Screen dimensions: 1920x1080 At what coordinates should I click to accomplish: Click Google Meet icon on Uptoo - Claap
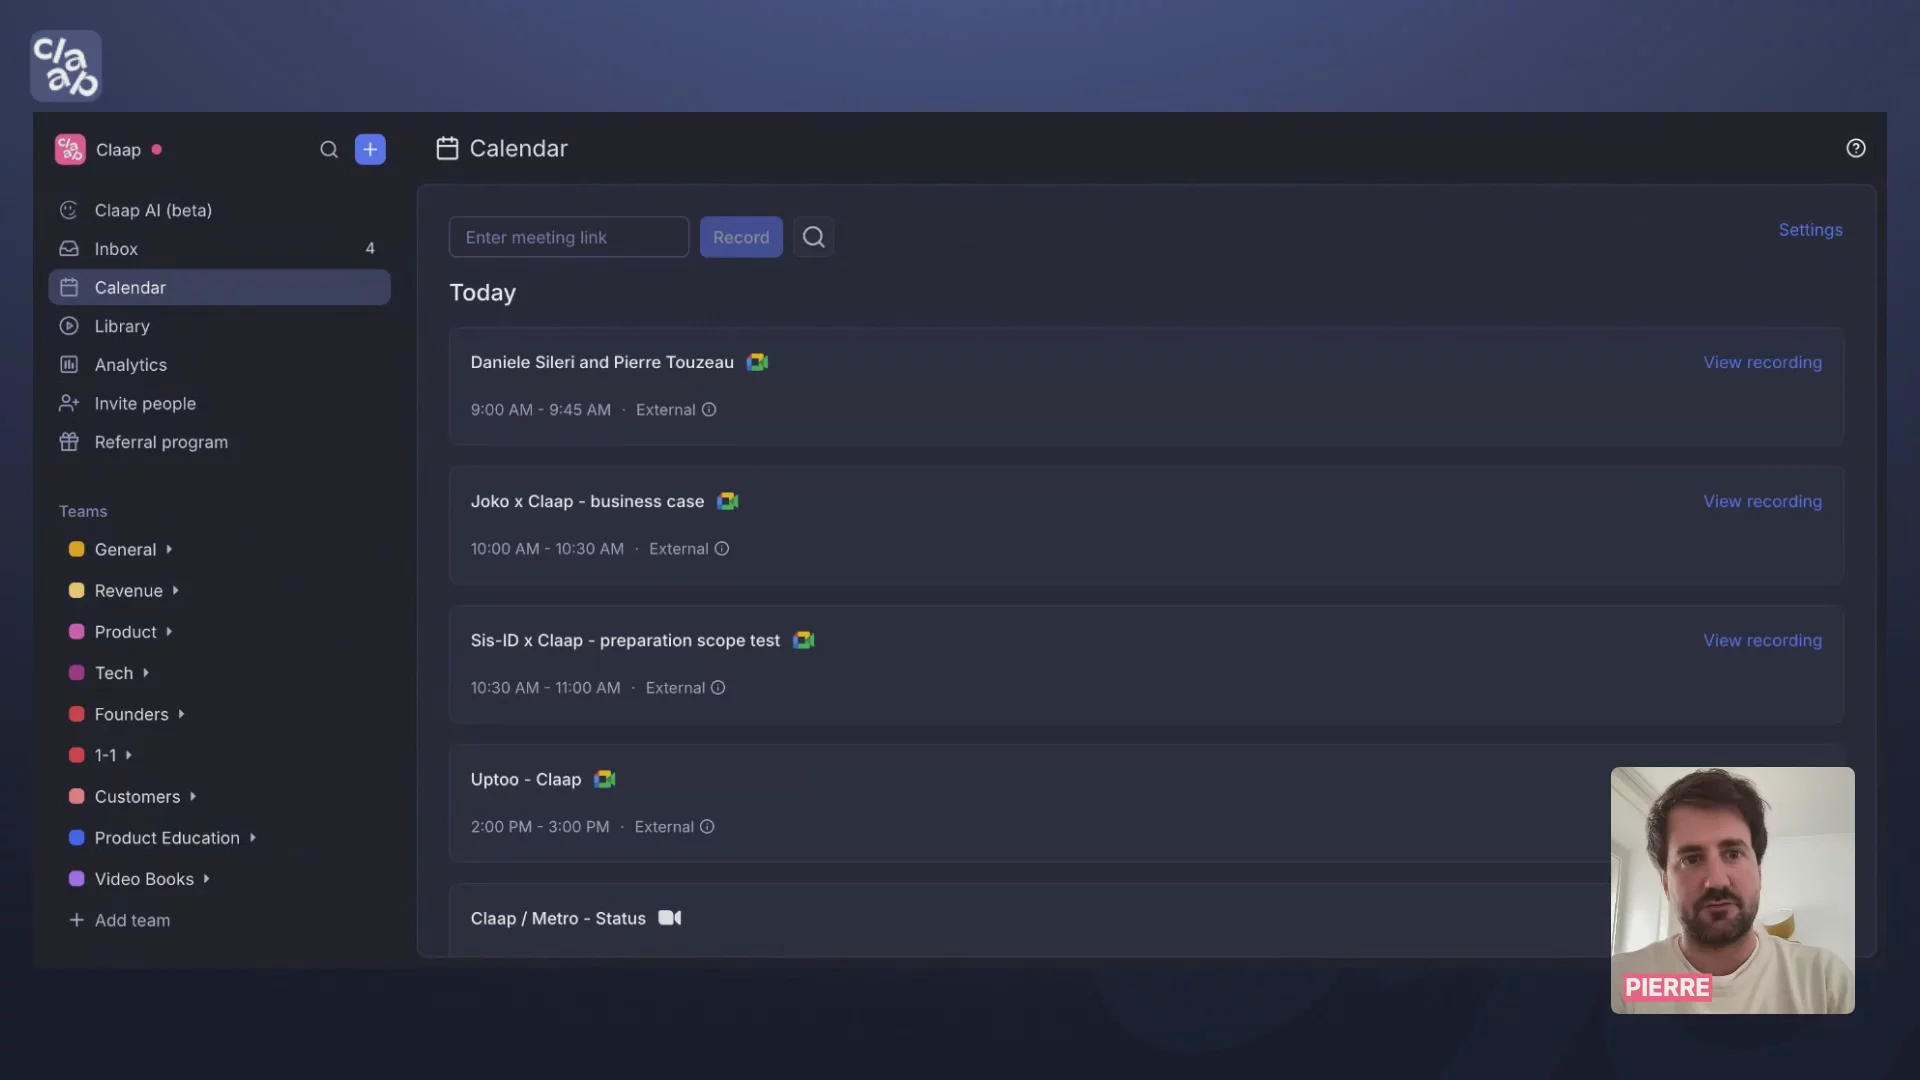[605, 779]
